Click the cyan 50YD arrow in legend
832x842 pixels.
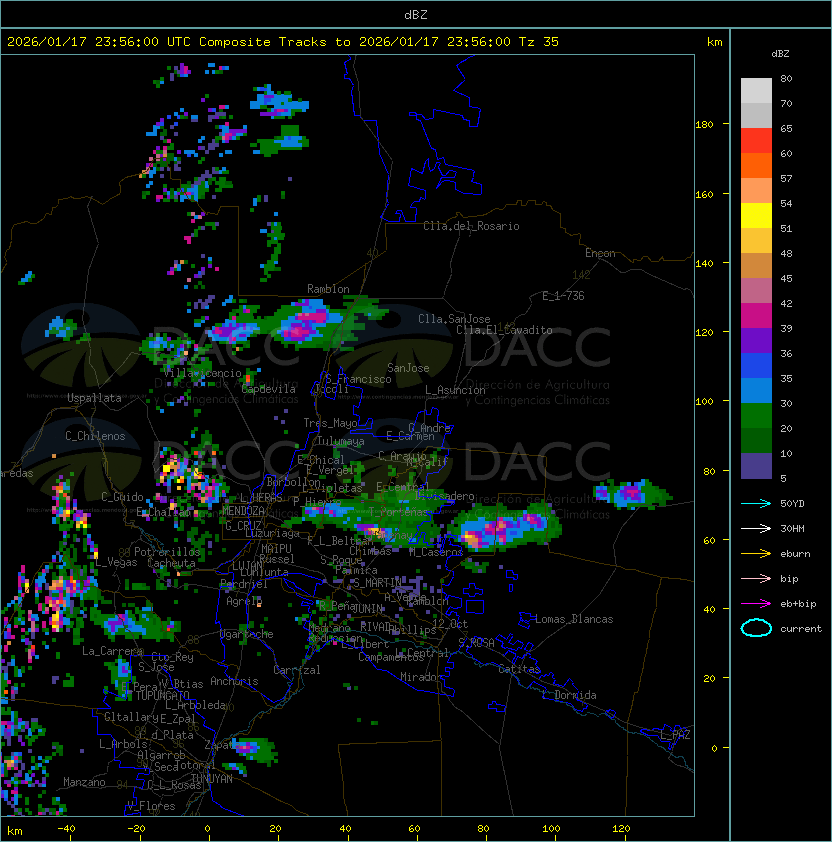(x=756, y=504)
